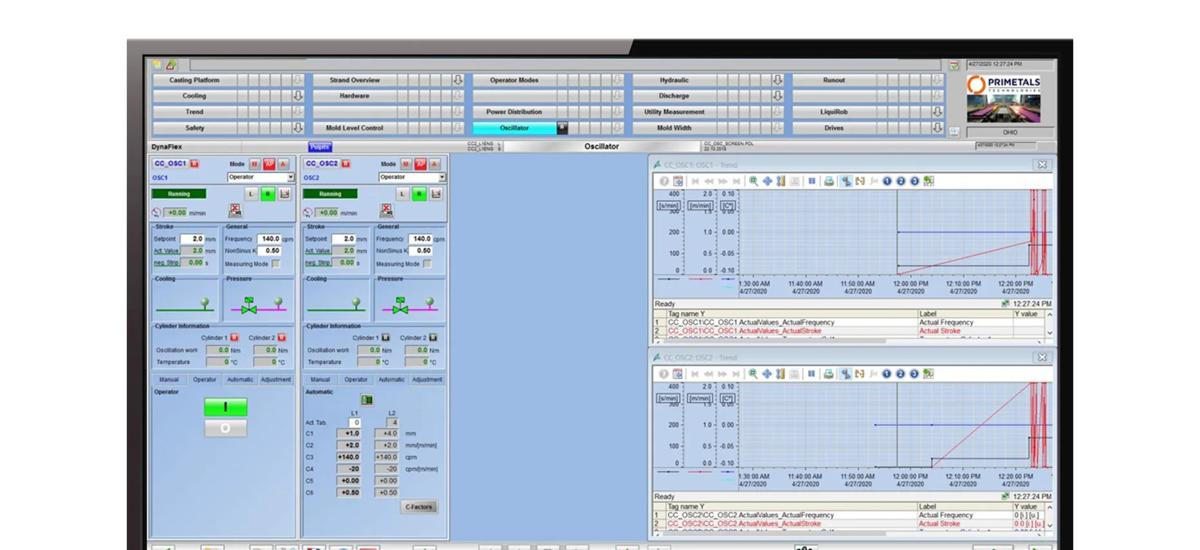Expand Drives menu down arrow
Image resolution: width=1200 pixels, height=550 pixels.
click(937, 128)
